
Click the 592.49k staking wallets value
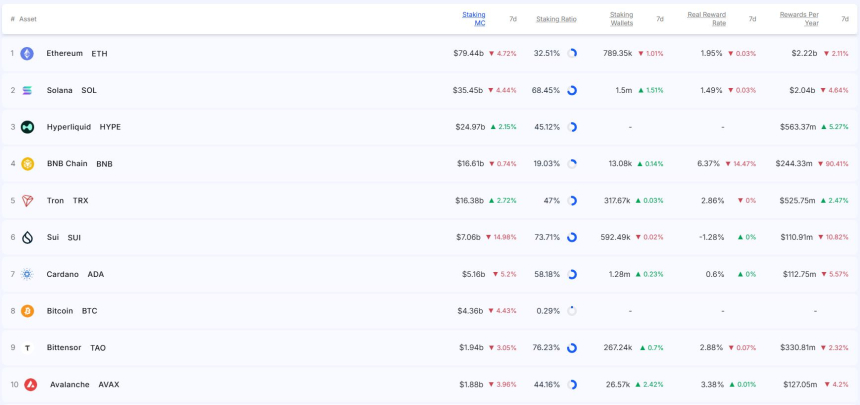coord(617,238)
